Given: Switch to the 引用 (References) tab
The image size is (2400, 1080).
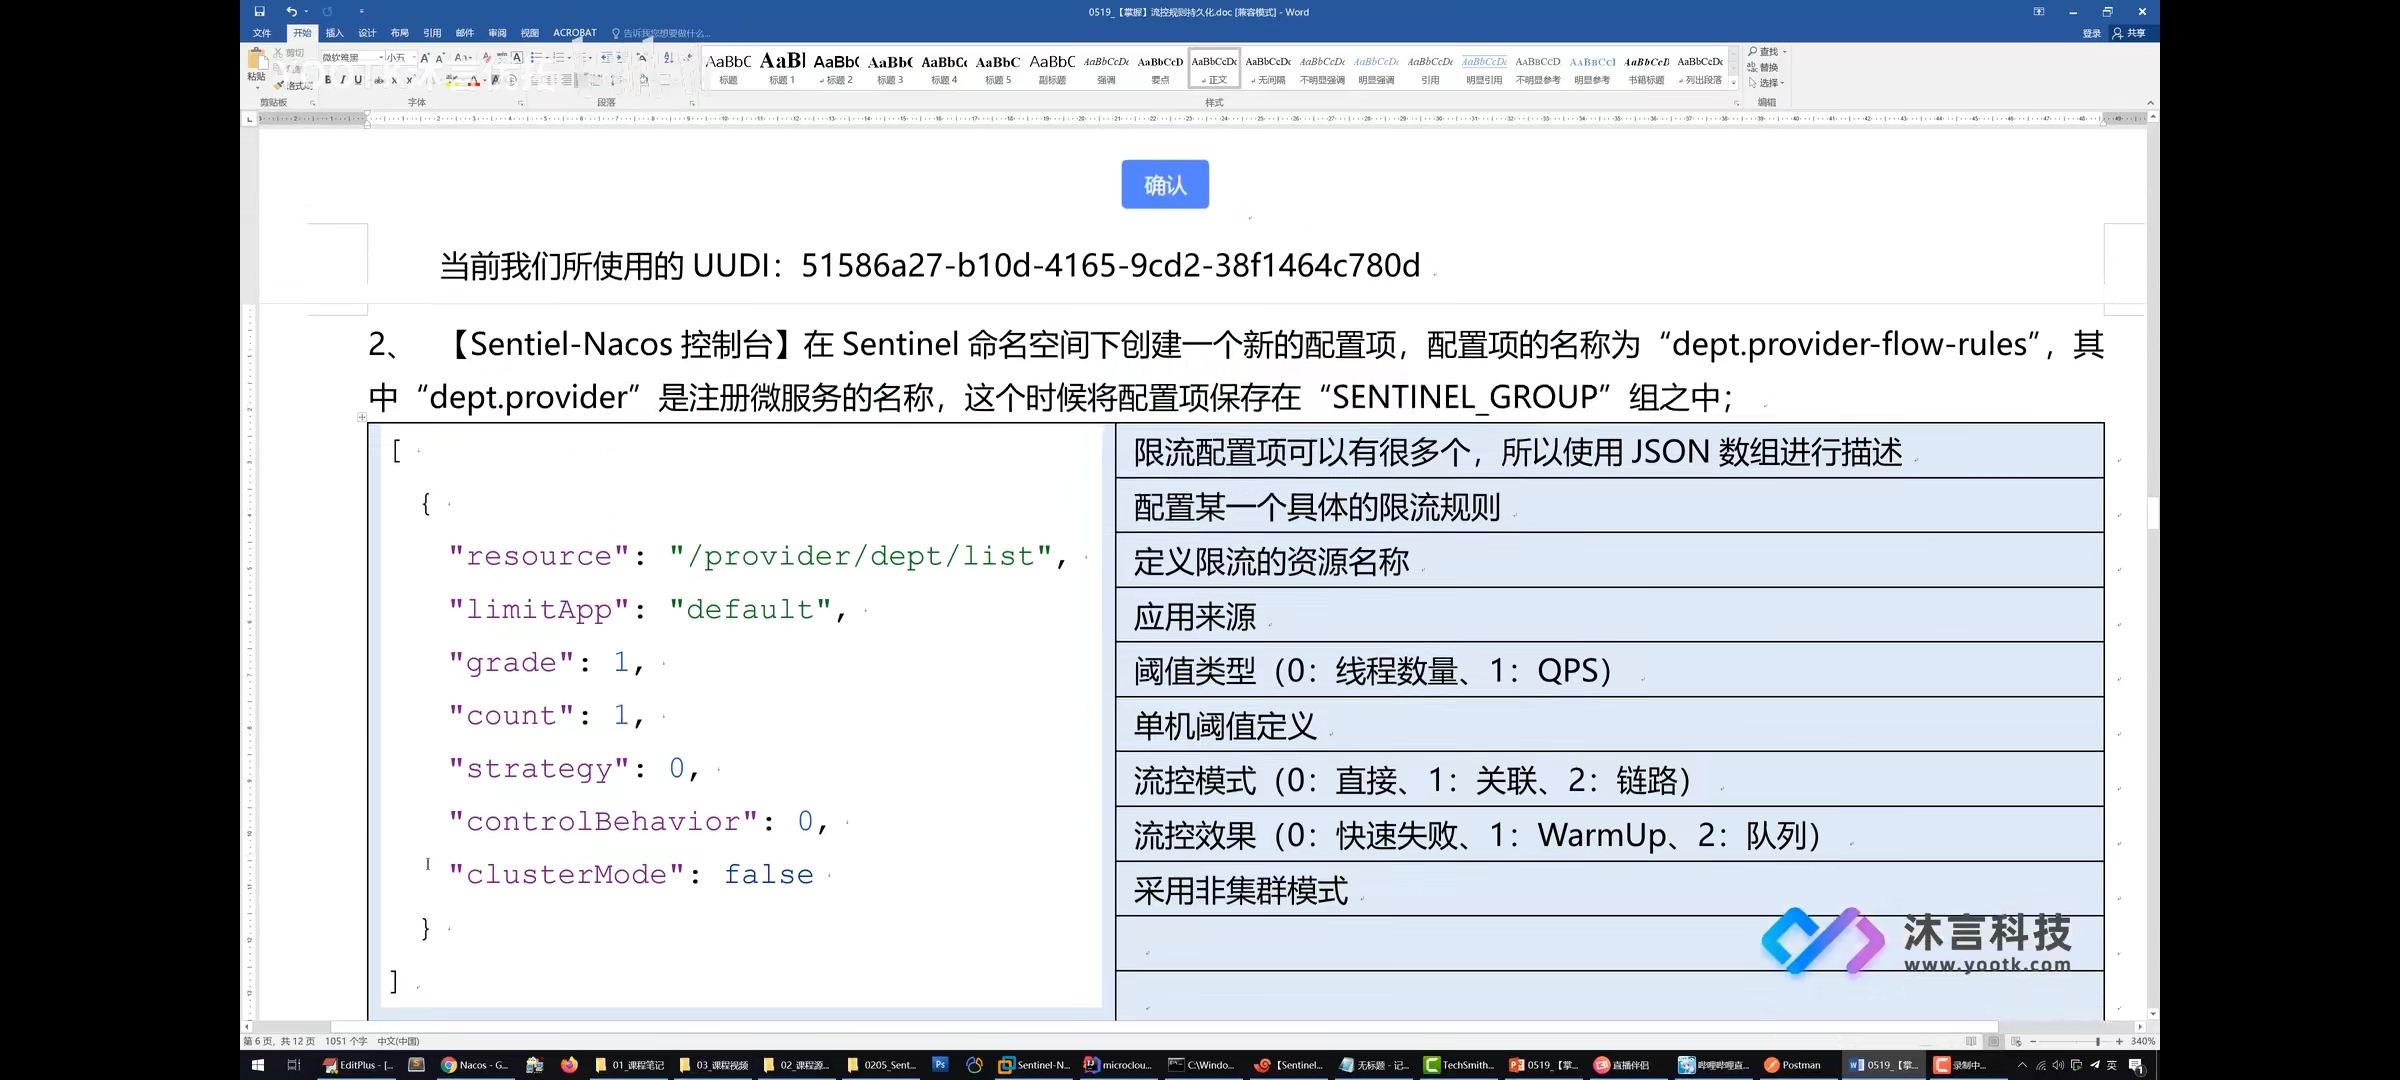Looking at the screenshot, I should pyautogui.click(x=432, y=33).
